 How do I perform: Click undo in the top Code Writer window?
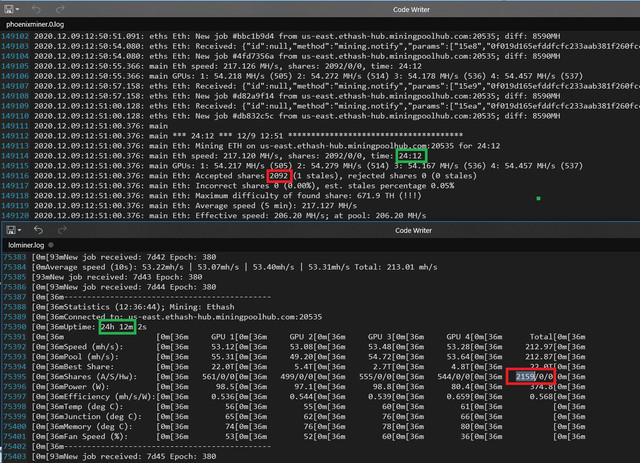(36, 9)
